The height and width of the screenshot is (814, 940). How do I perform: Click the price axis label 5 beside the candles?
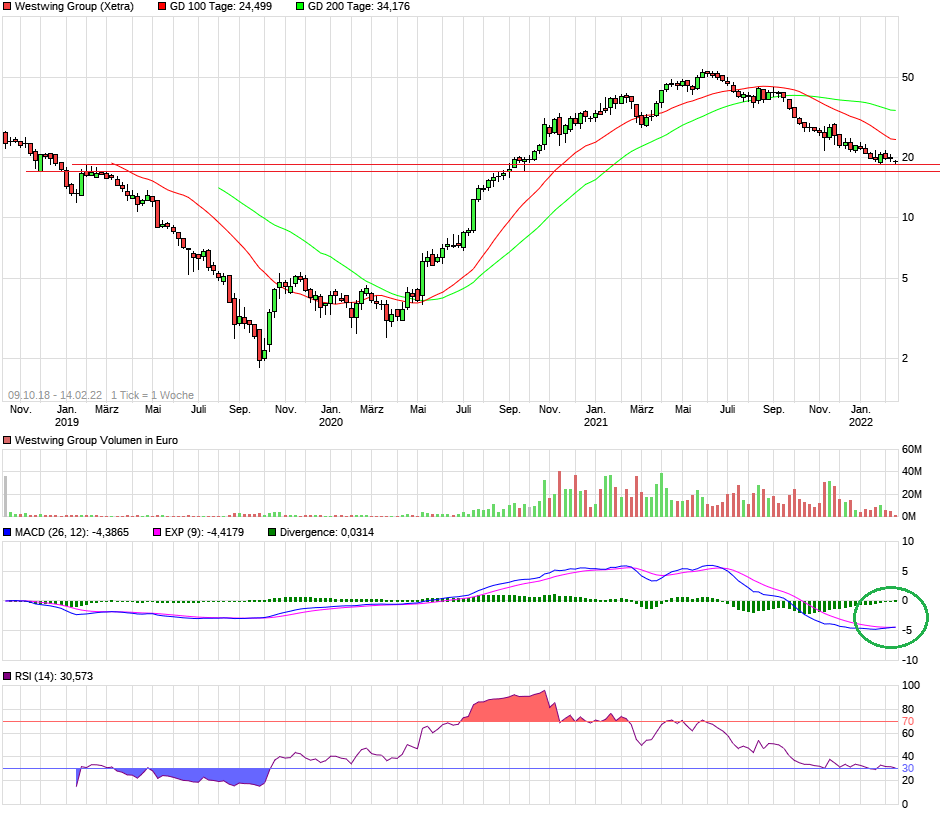coord(905,278)
